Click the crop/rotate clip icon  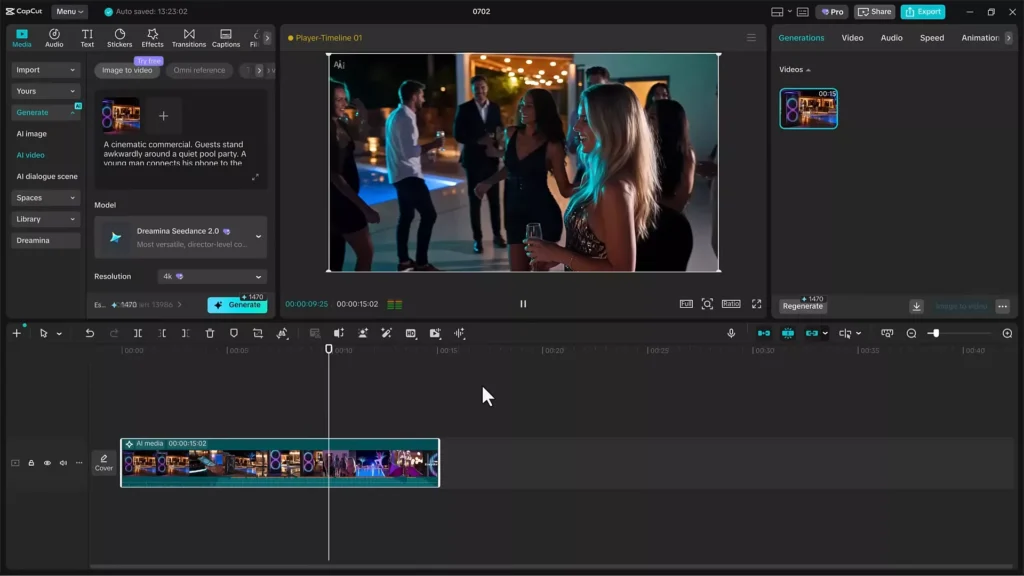(x=258, y=333)
